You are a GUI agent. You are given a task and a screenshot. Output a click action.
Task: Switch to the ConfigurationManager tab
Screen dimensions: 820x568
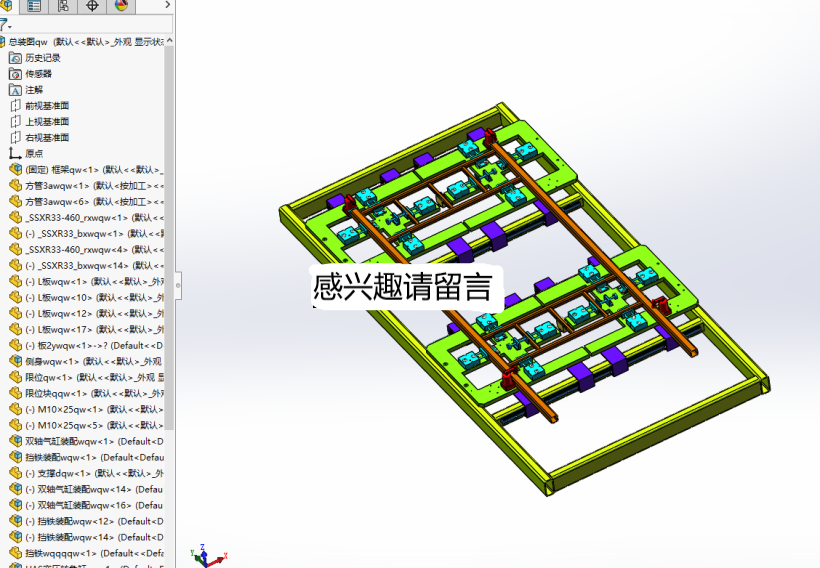[x=63, y=6]
